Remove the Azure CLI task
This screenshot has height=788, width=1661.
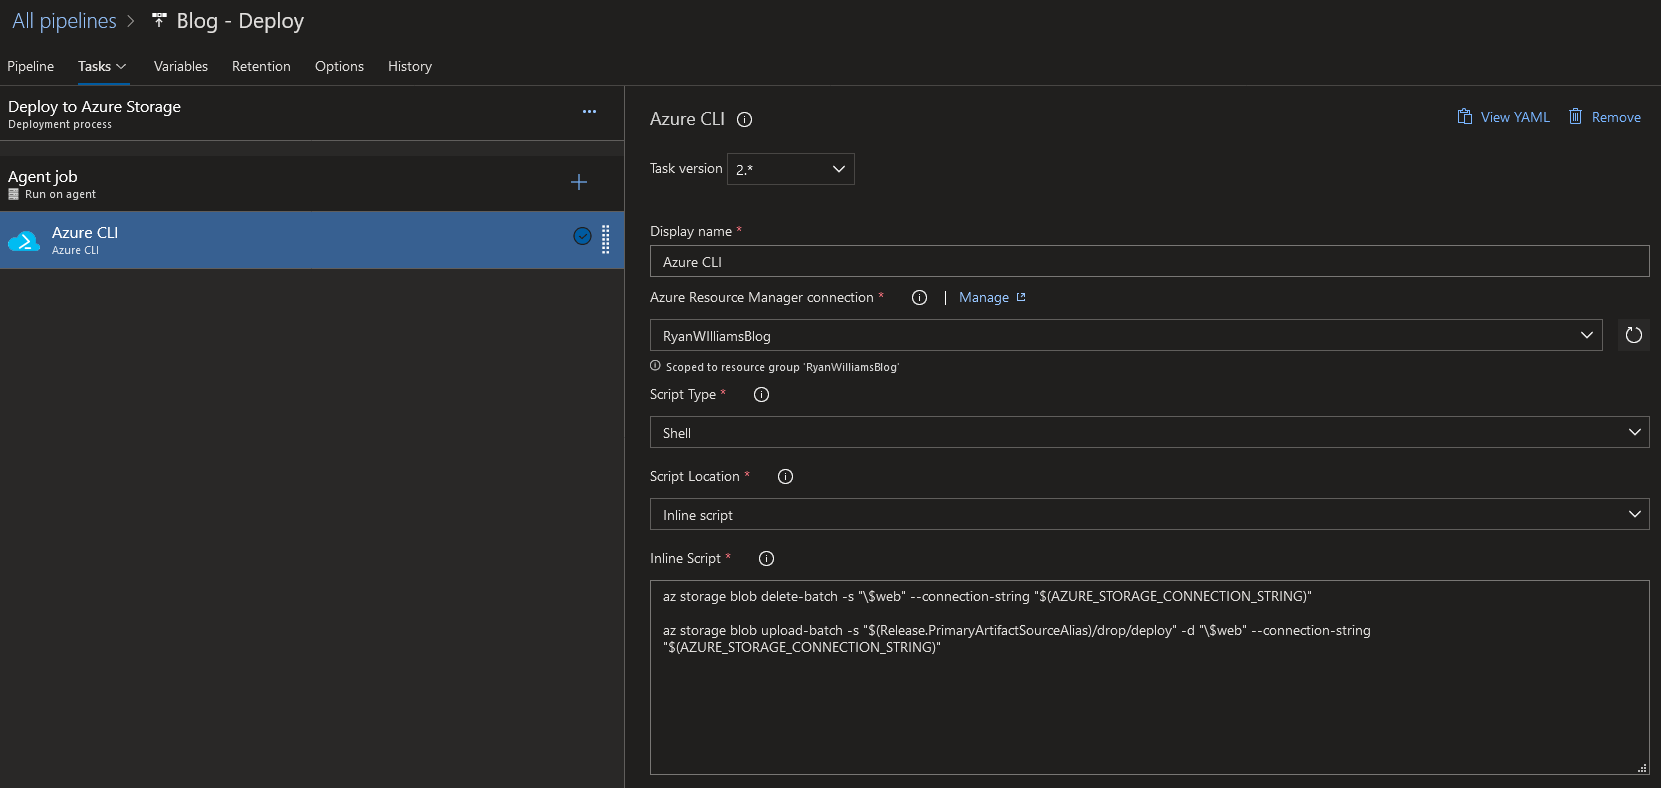pos(1604,117)
